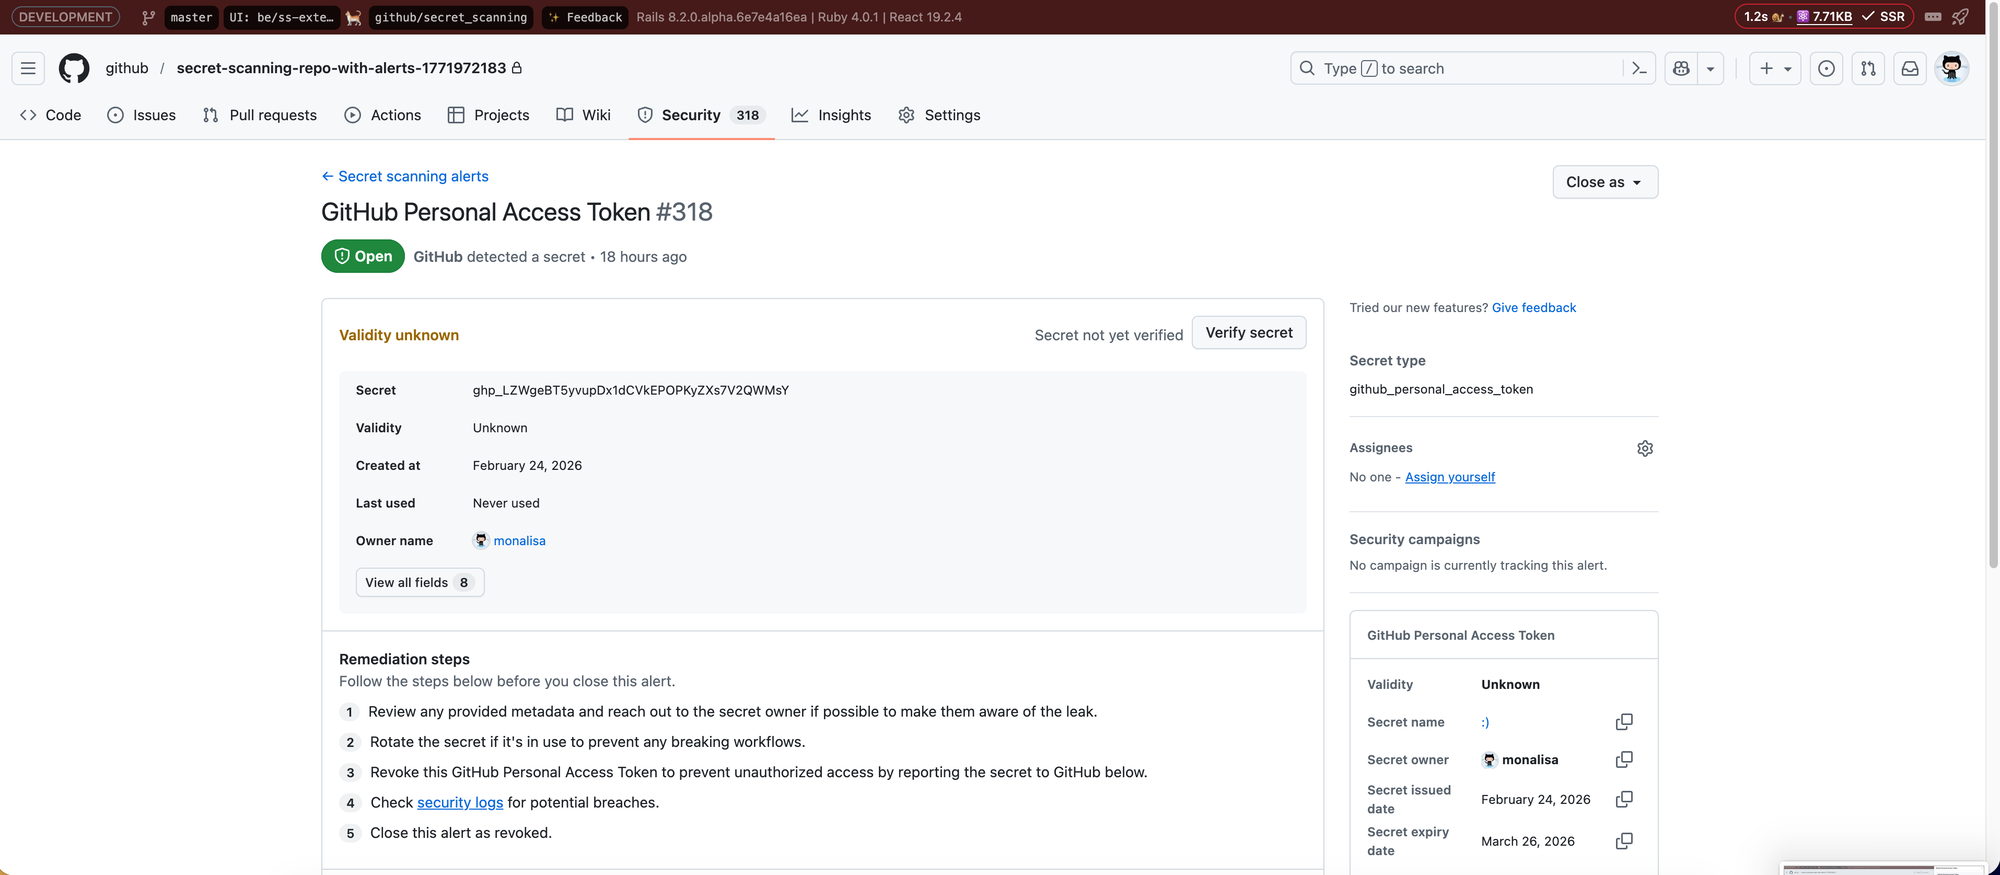The image size is (2000, 875).
Task: Click the rocket icon in dev toolbar
Action: [1960, 16]
